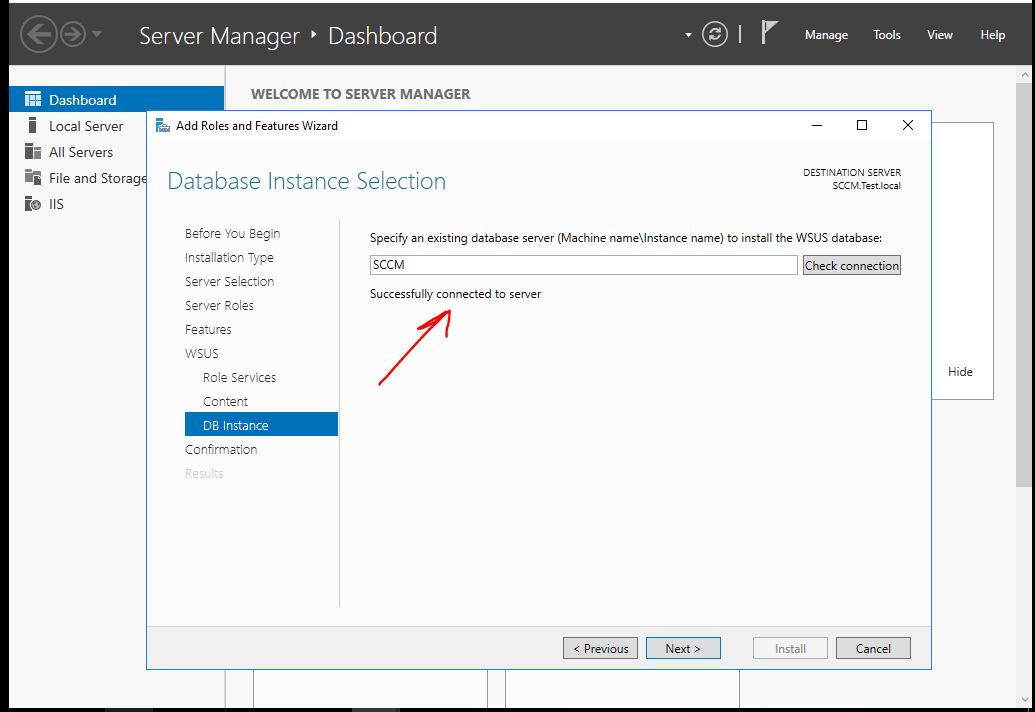Image resolution: width=1035 pixels, height=712 pixels.
Task: Expand the dropdown arrow beside refresh
Action: pos(688,34)
